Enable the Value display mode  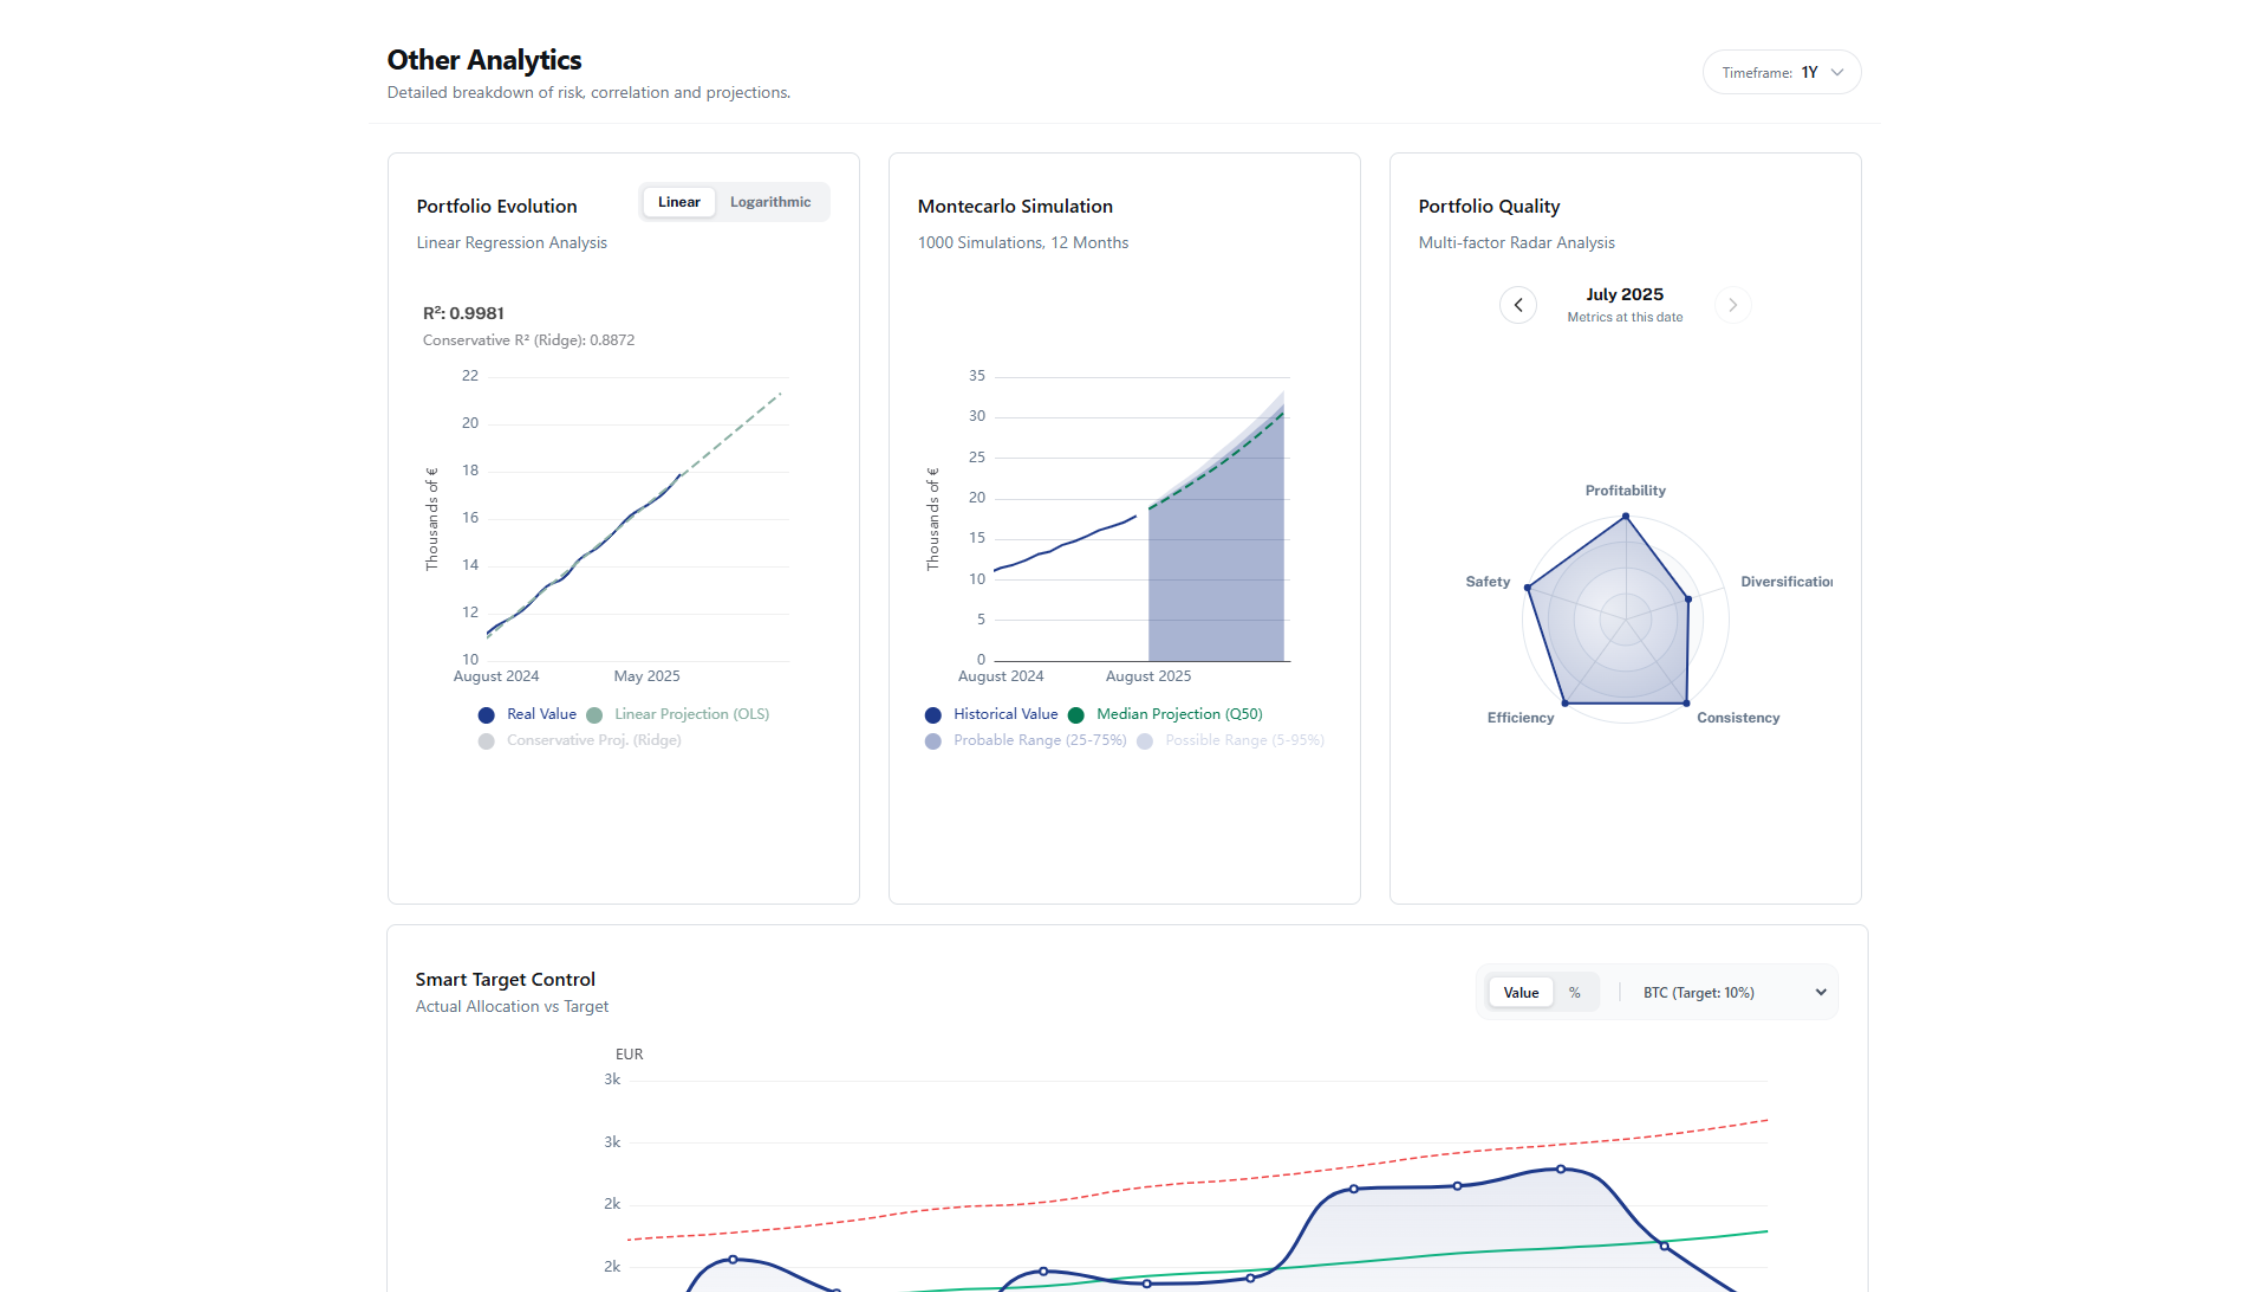point(1520,992)
